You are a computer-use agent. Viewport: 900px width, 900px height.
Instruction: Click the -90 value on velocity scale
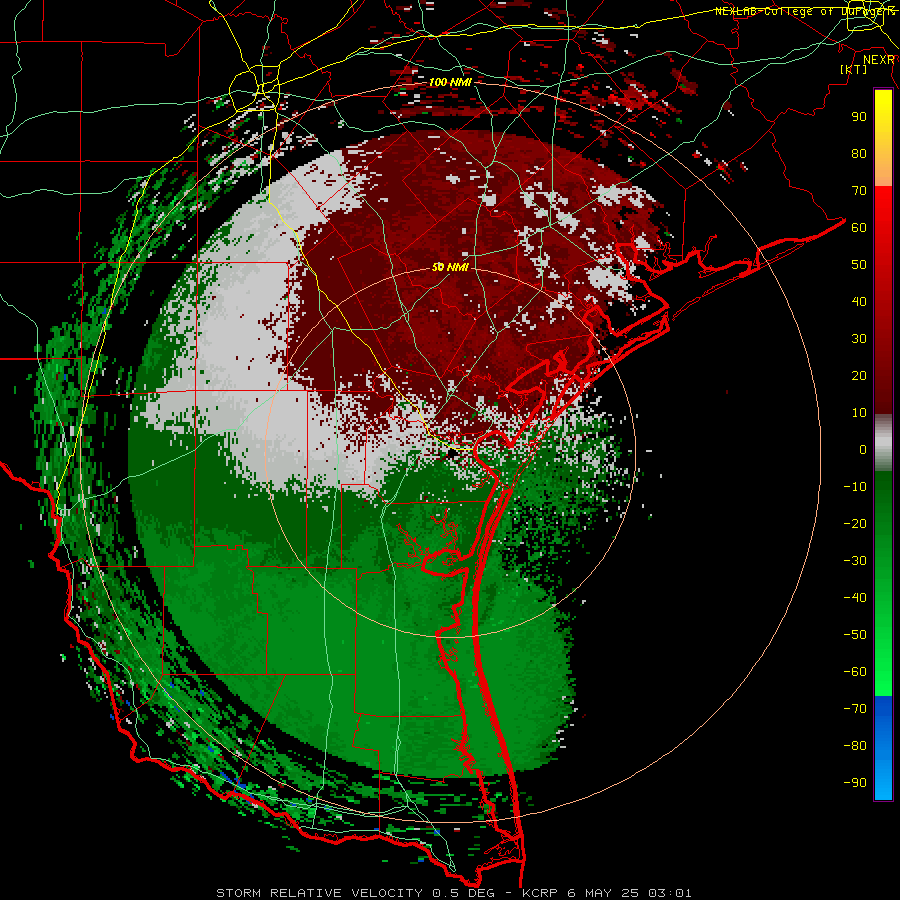click(x=855, y=783)
